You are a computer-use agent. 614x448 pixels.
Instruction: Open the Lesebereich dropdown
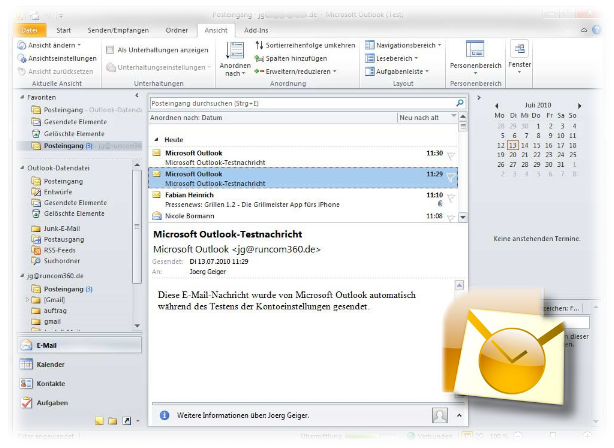point(392,58)
